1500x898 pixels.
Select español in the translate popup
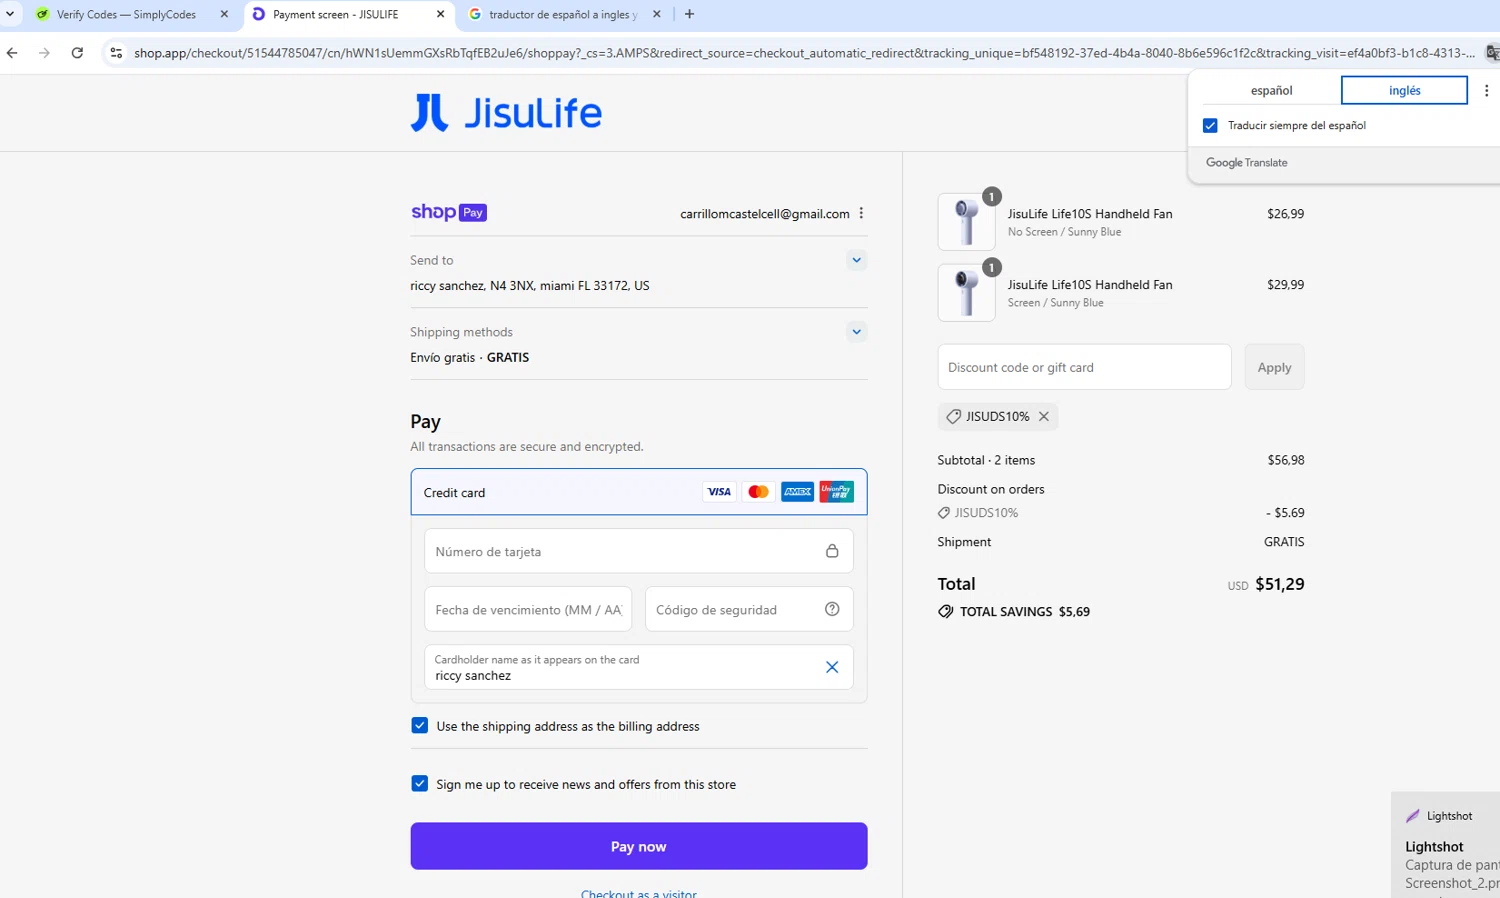point(1271,90)
